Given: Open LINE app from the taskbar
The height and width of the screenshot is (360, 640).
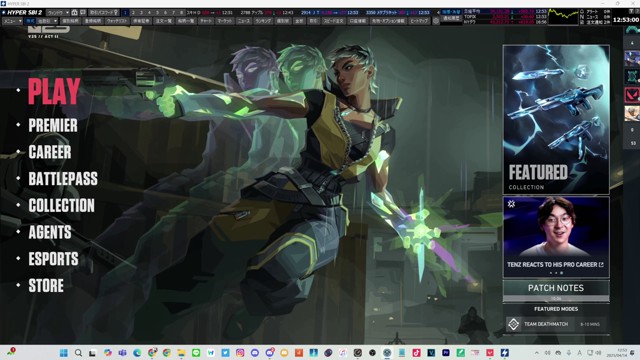Looking at the screenshot, I should [x=196, y=353].
